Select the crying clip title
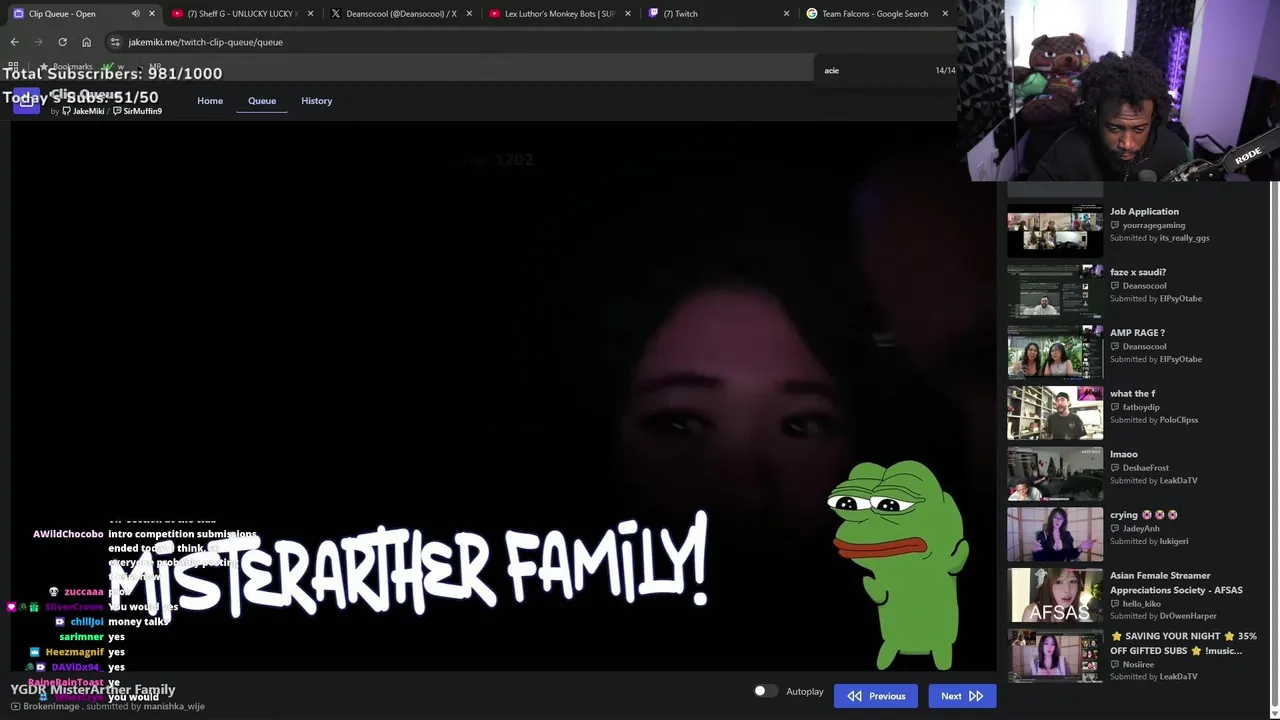Screen dimensions: 1280x720 [1144, 515]
